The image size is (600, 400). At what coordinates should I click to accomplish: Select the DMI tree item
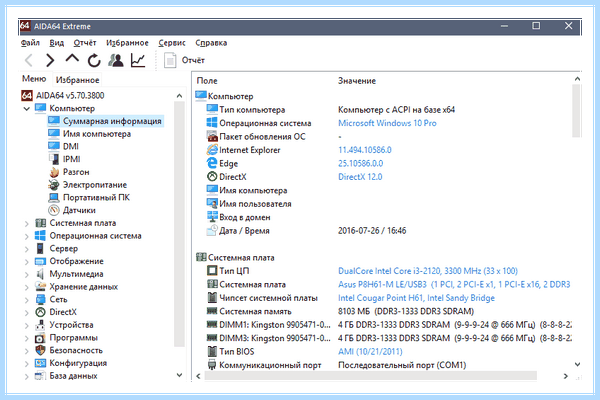tap(64, 146)
